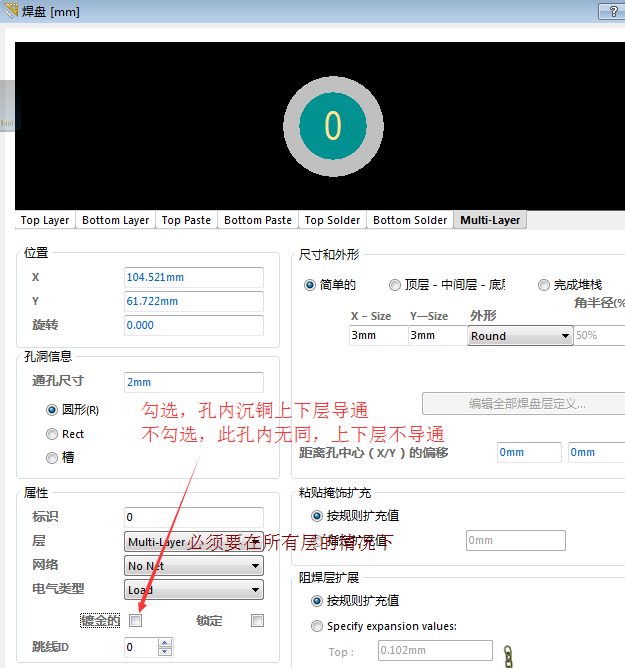Click the 通孔尺寸 input field

[x=193, y=382]
